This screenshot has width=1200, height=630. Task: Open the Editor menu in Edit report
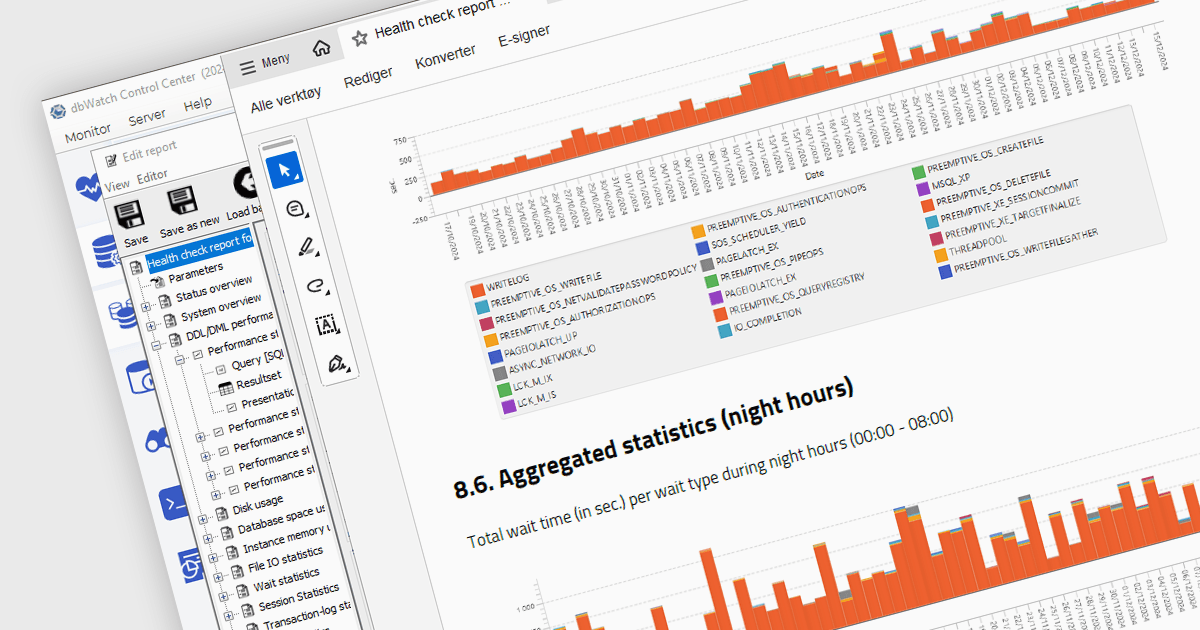tap(152, 176)
